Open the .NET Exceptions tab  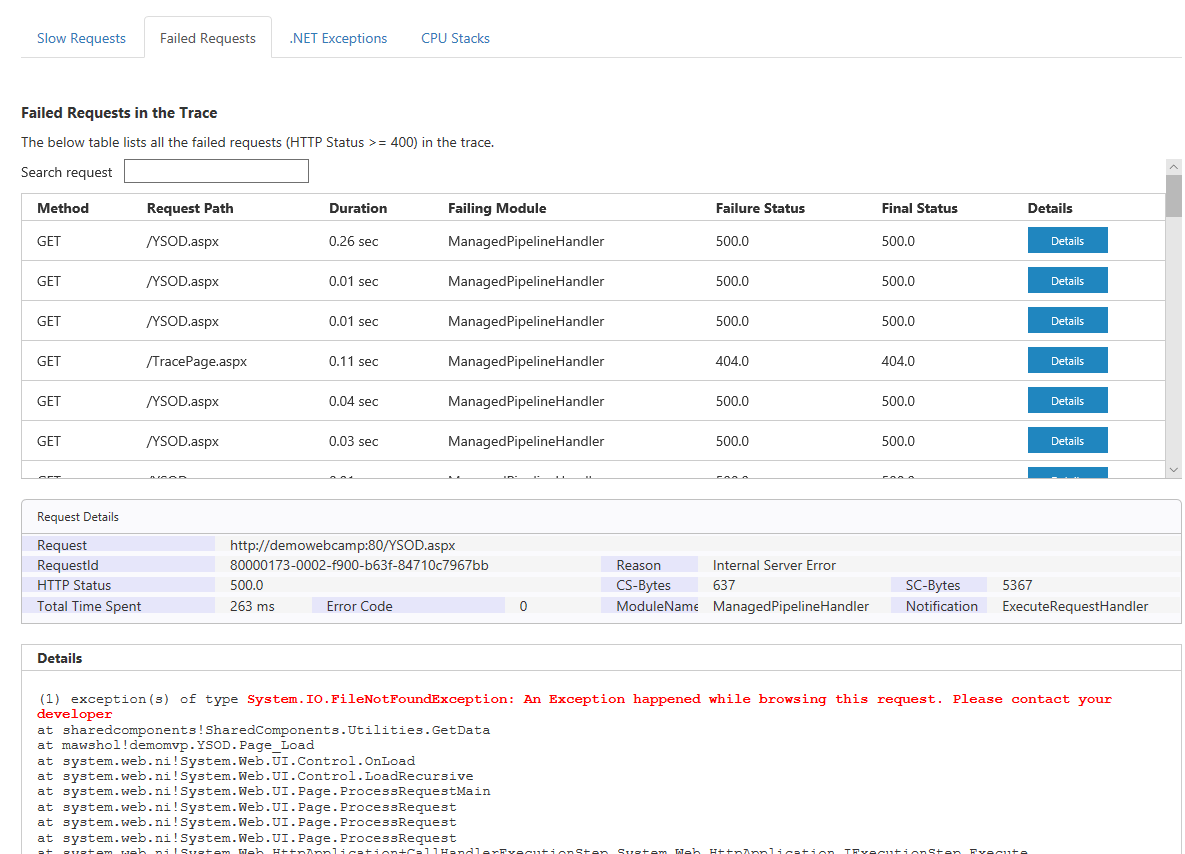[338, 39]
